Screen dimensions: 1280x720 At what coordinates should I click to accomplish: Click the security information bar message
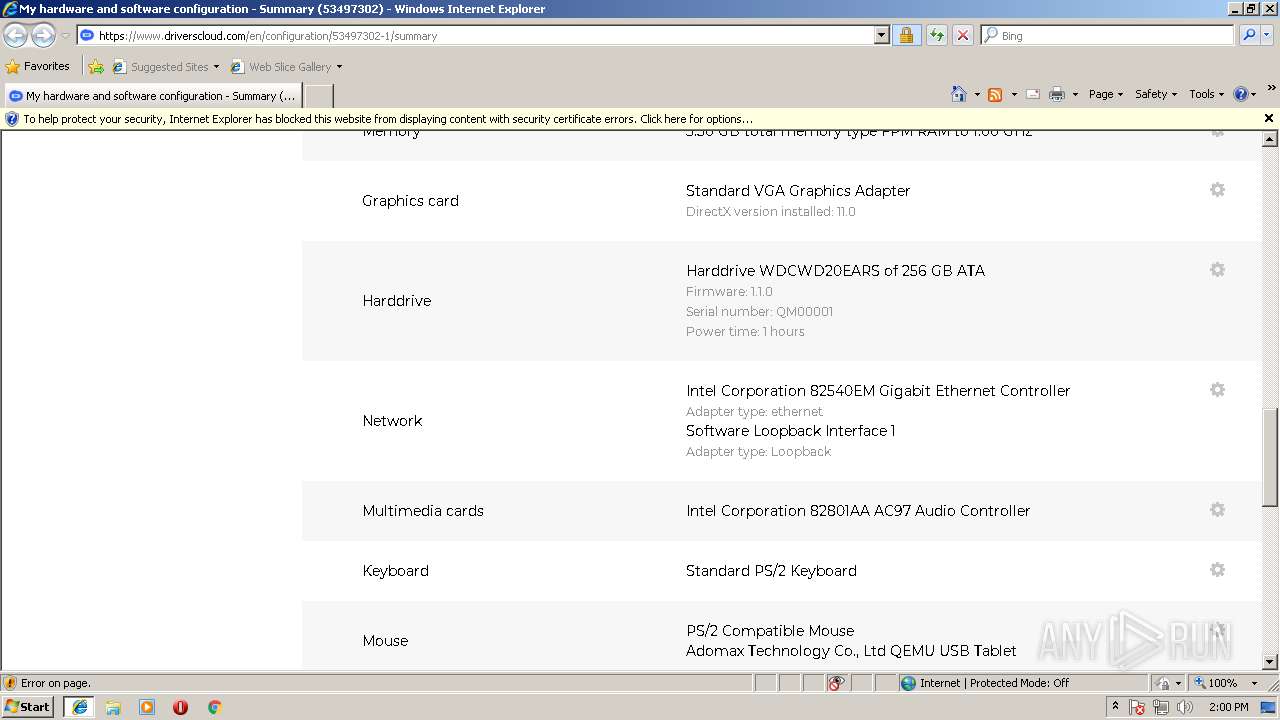coord(388,119)
